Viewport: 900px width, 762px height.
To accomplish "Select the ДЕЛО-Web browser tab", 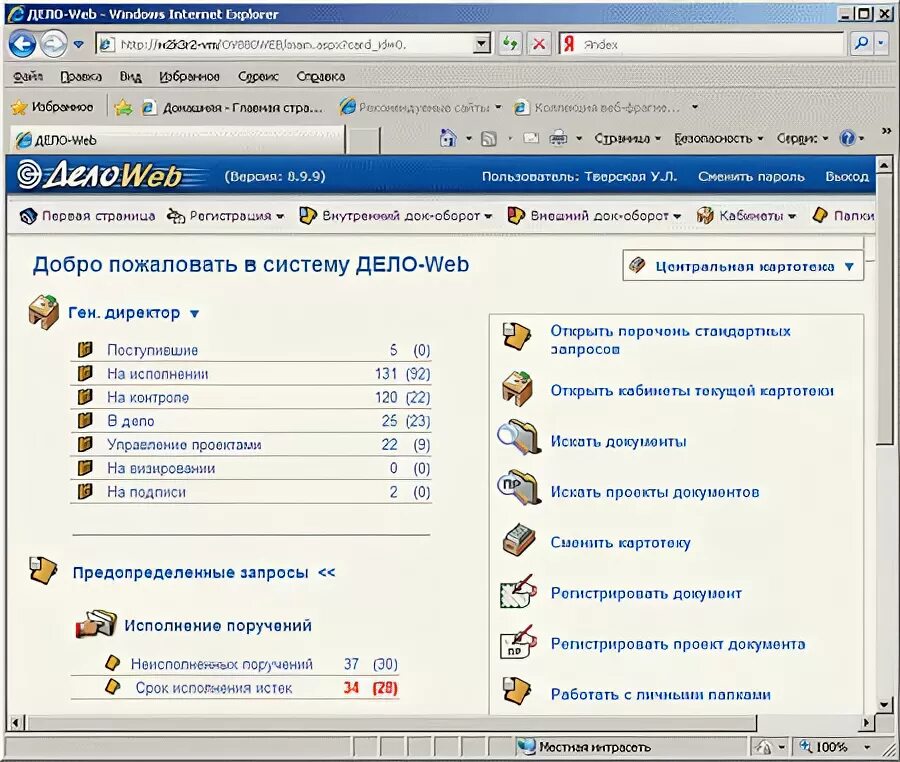I will tap(177, 139).
